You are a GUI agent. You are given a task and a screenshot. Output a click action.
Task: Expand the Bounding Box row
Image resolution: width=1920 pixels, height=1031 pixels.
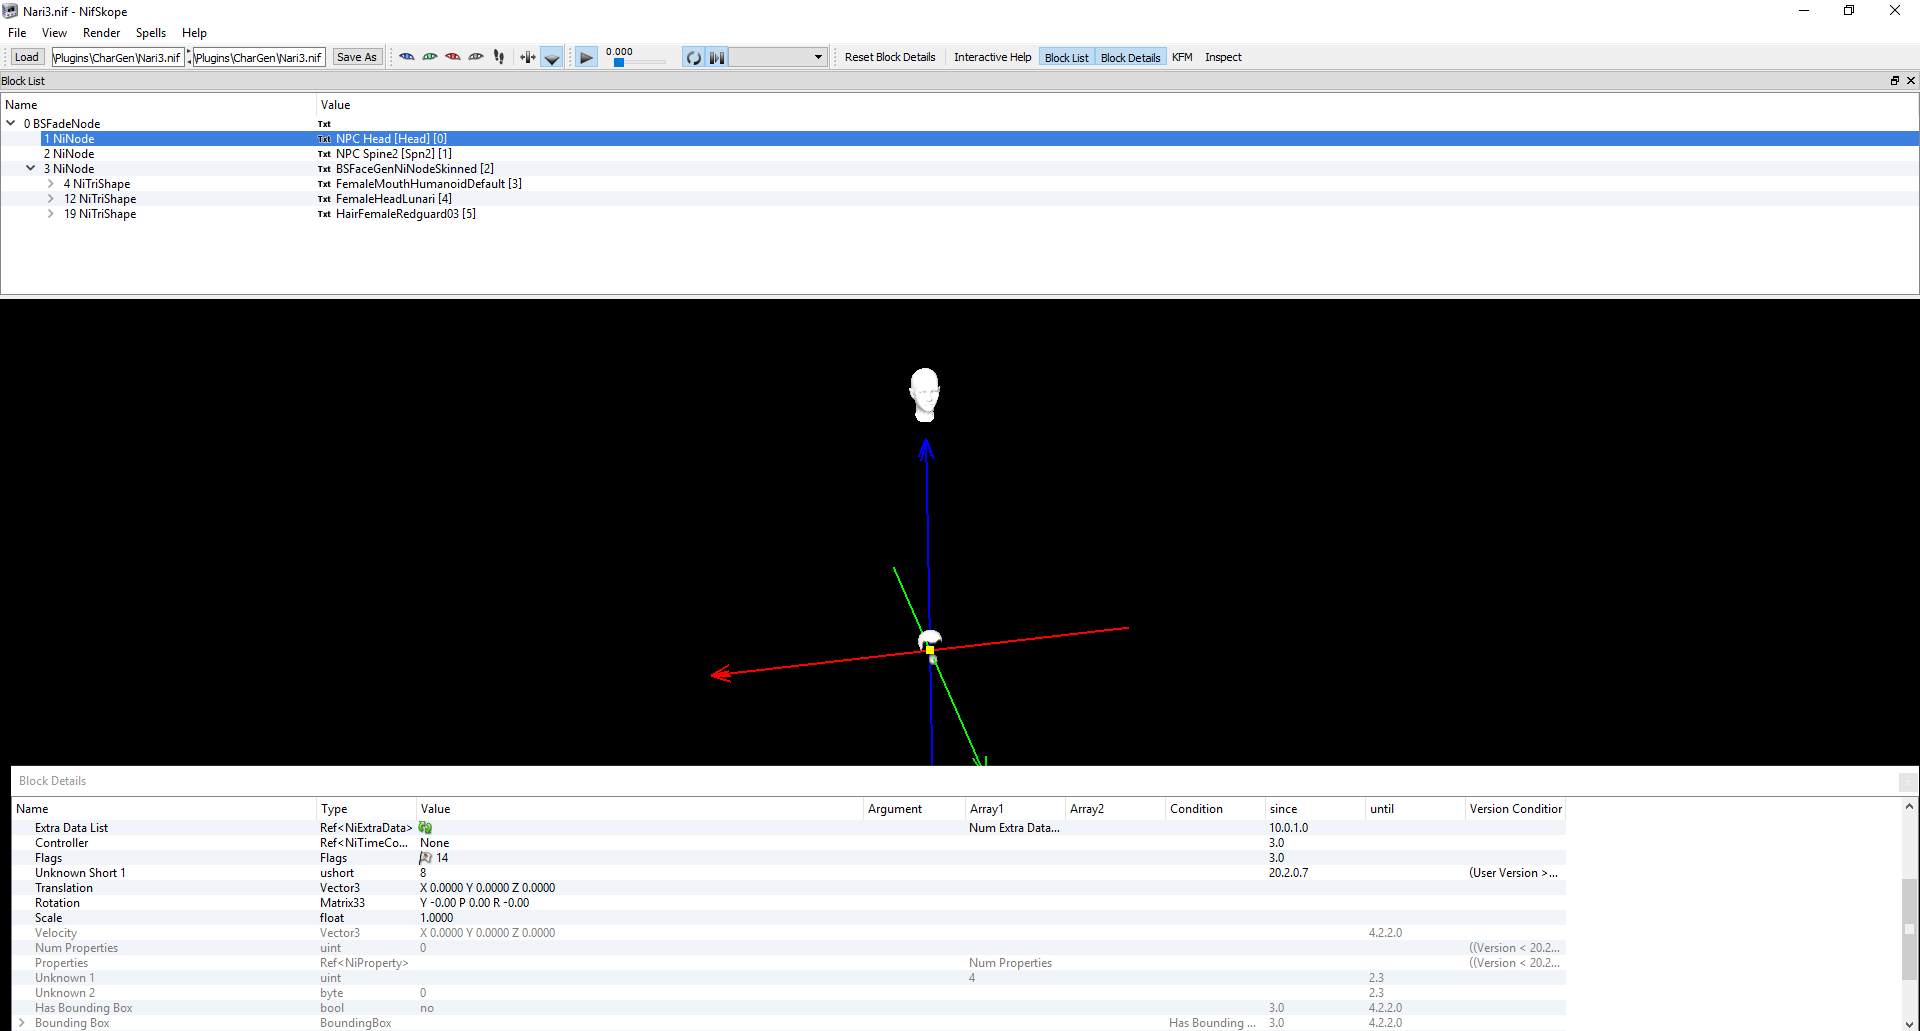pyautogui.click(x=22, y=1022)
